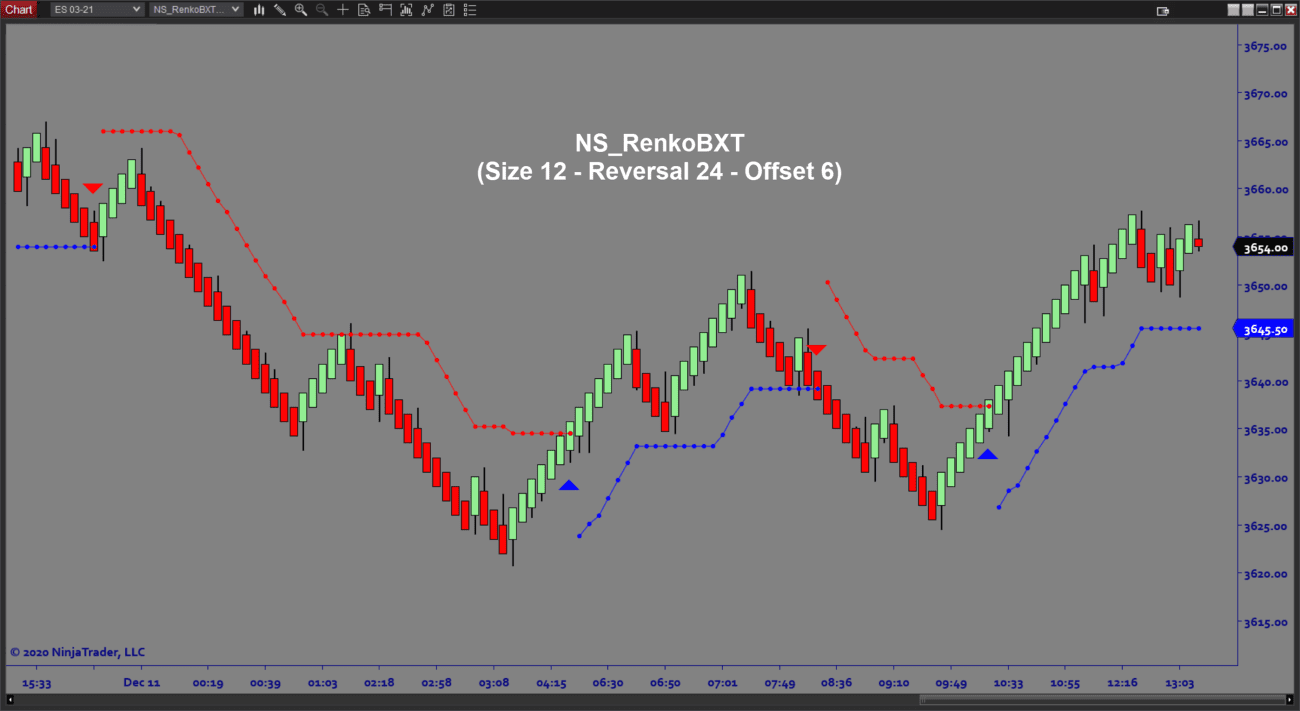
Task: Open the chart properties grid icon
Action: (448, 10)
